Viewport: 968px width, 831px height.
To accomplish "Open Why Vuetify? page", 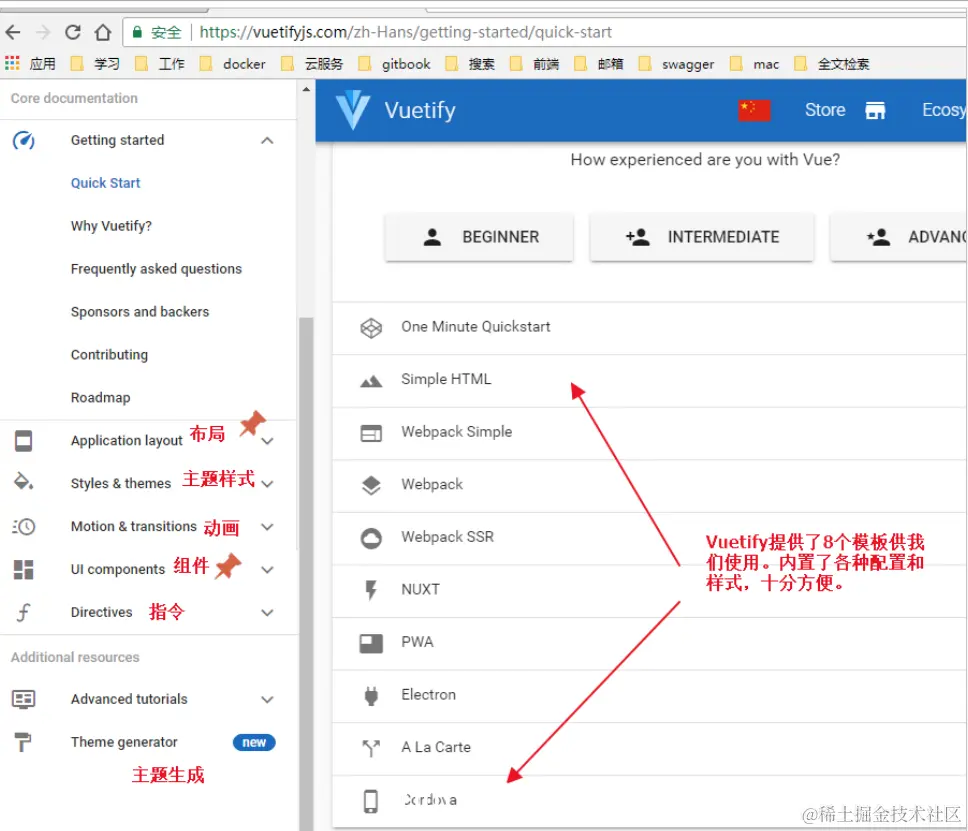I will tap(111, 226).
